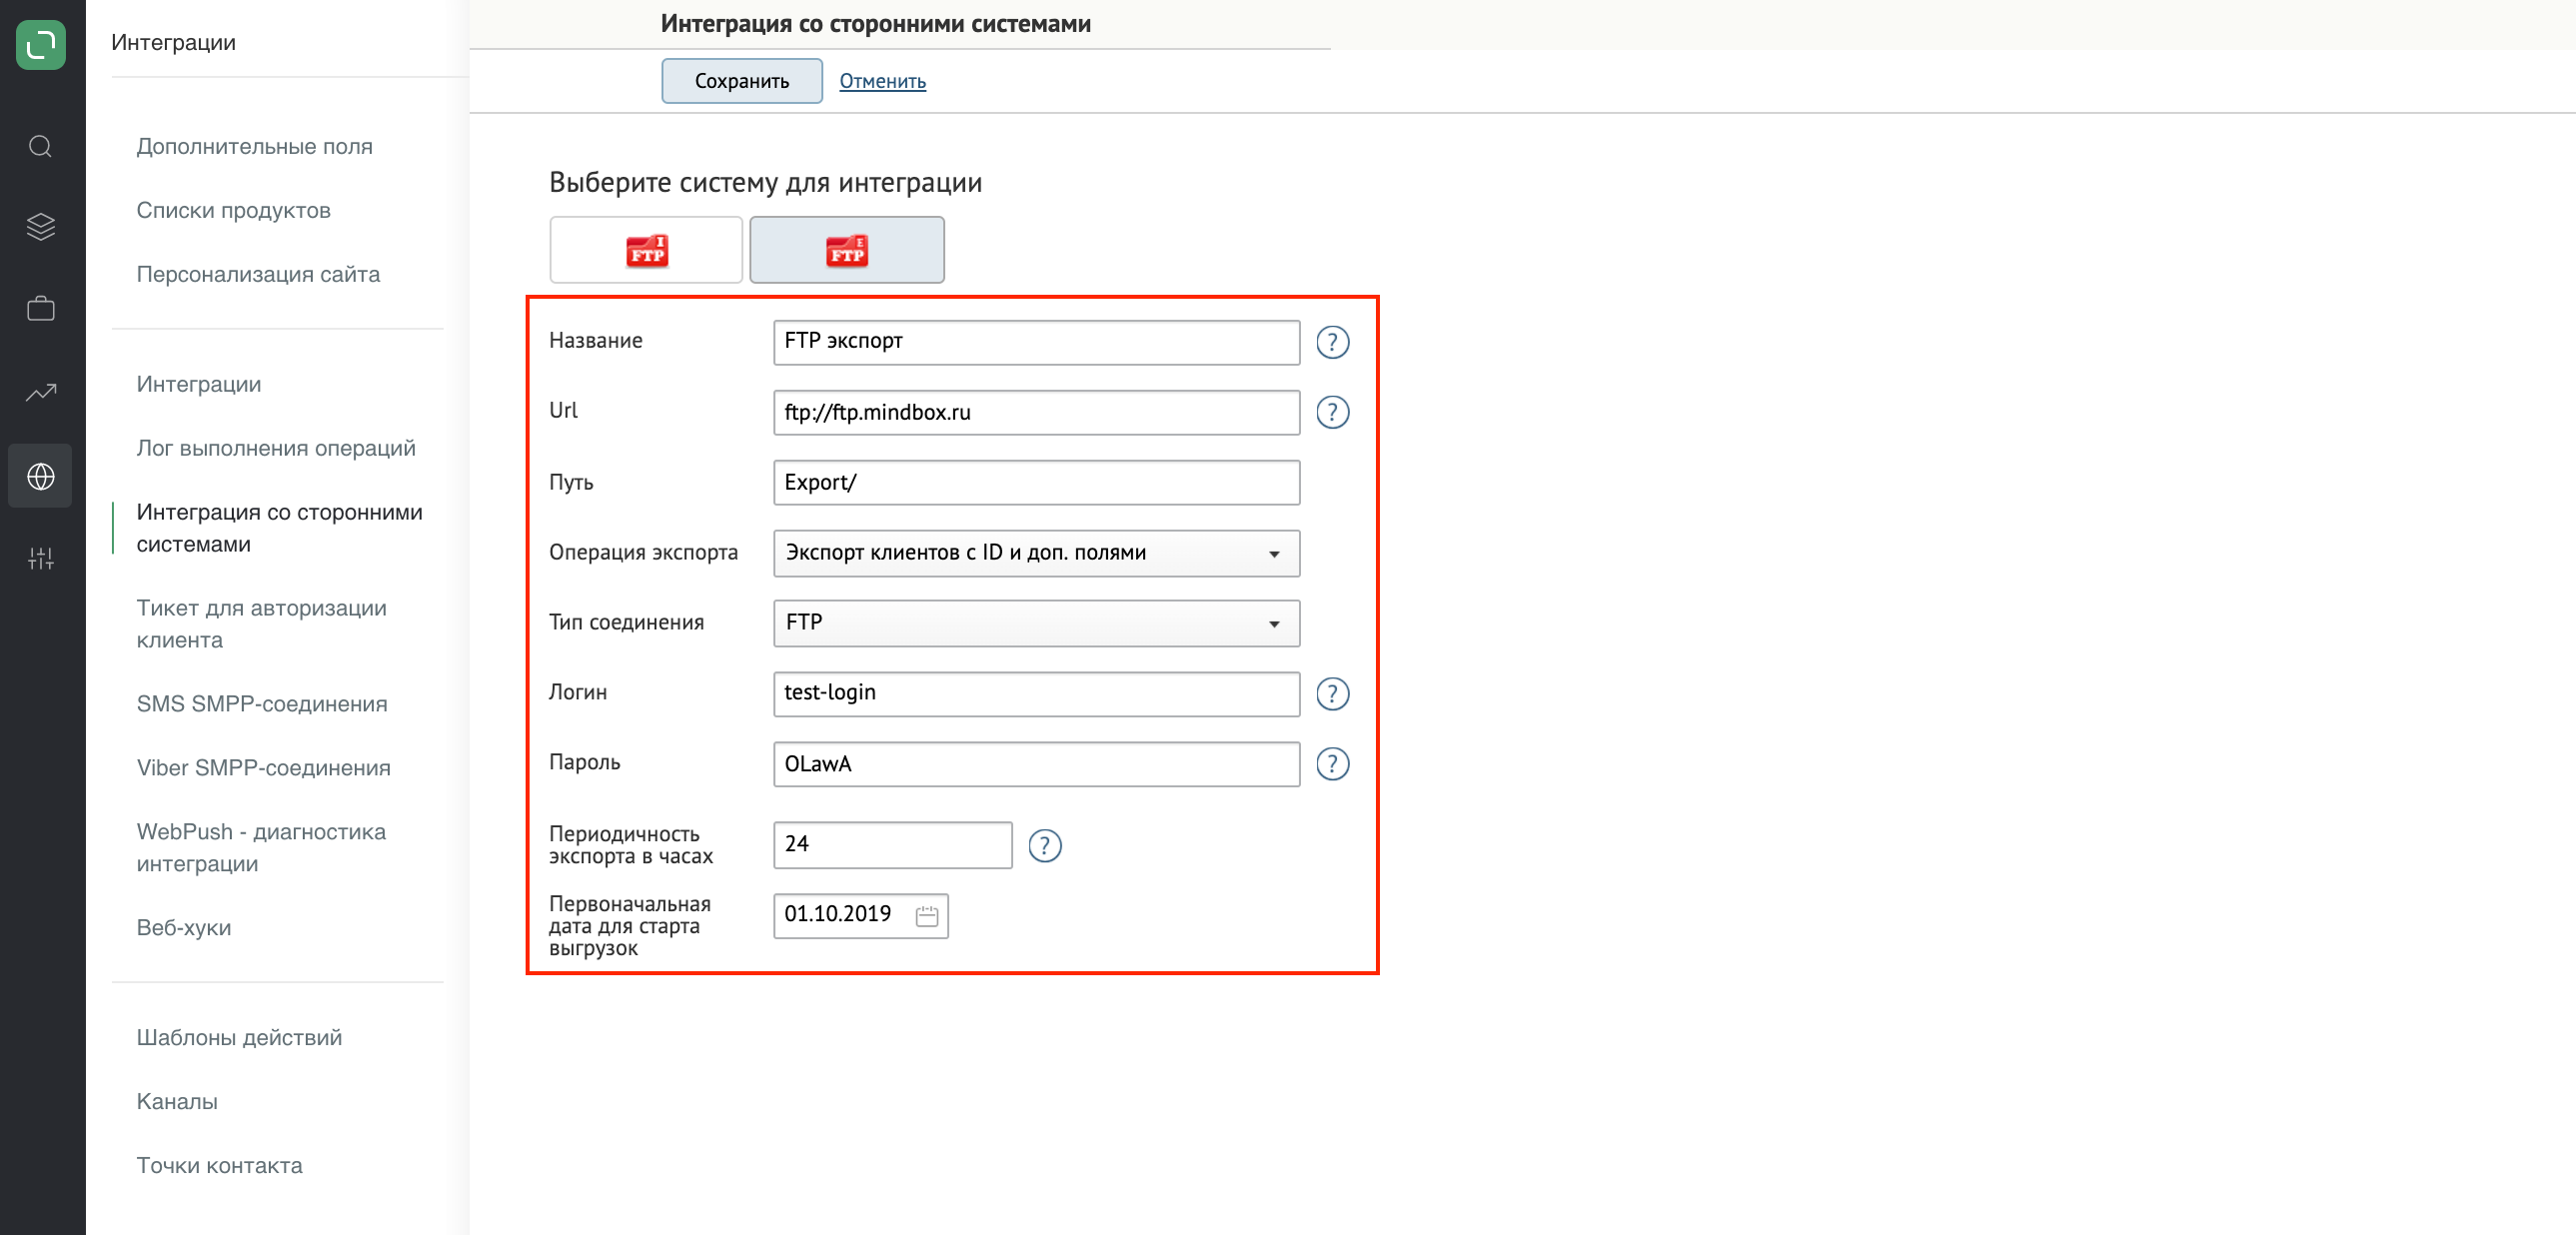Open WebPush - диагностика интеграции
The width and height of the screenshot is (2576, 1235).
tap(261, 848)
